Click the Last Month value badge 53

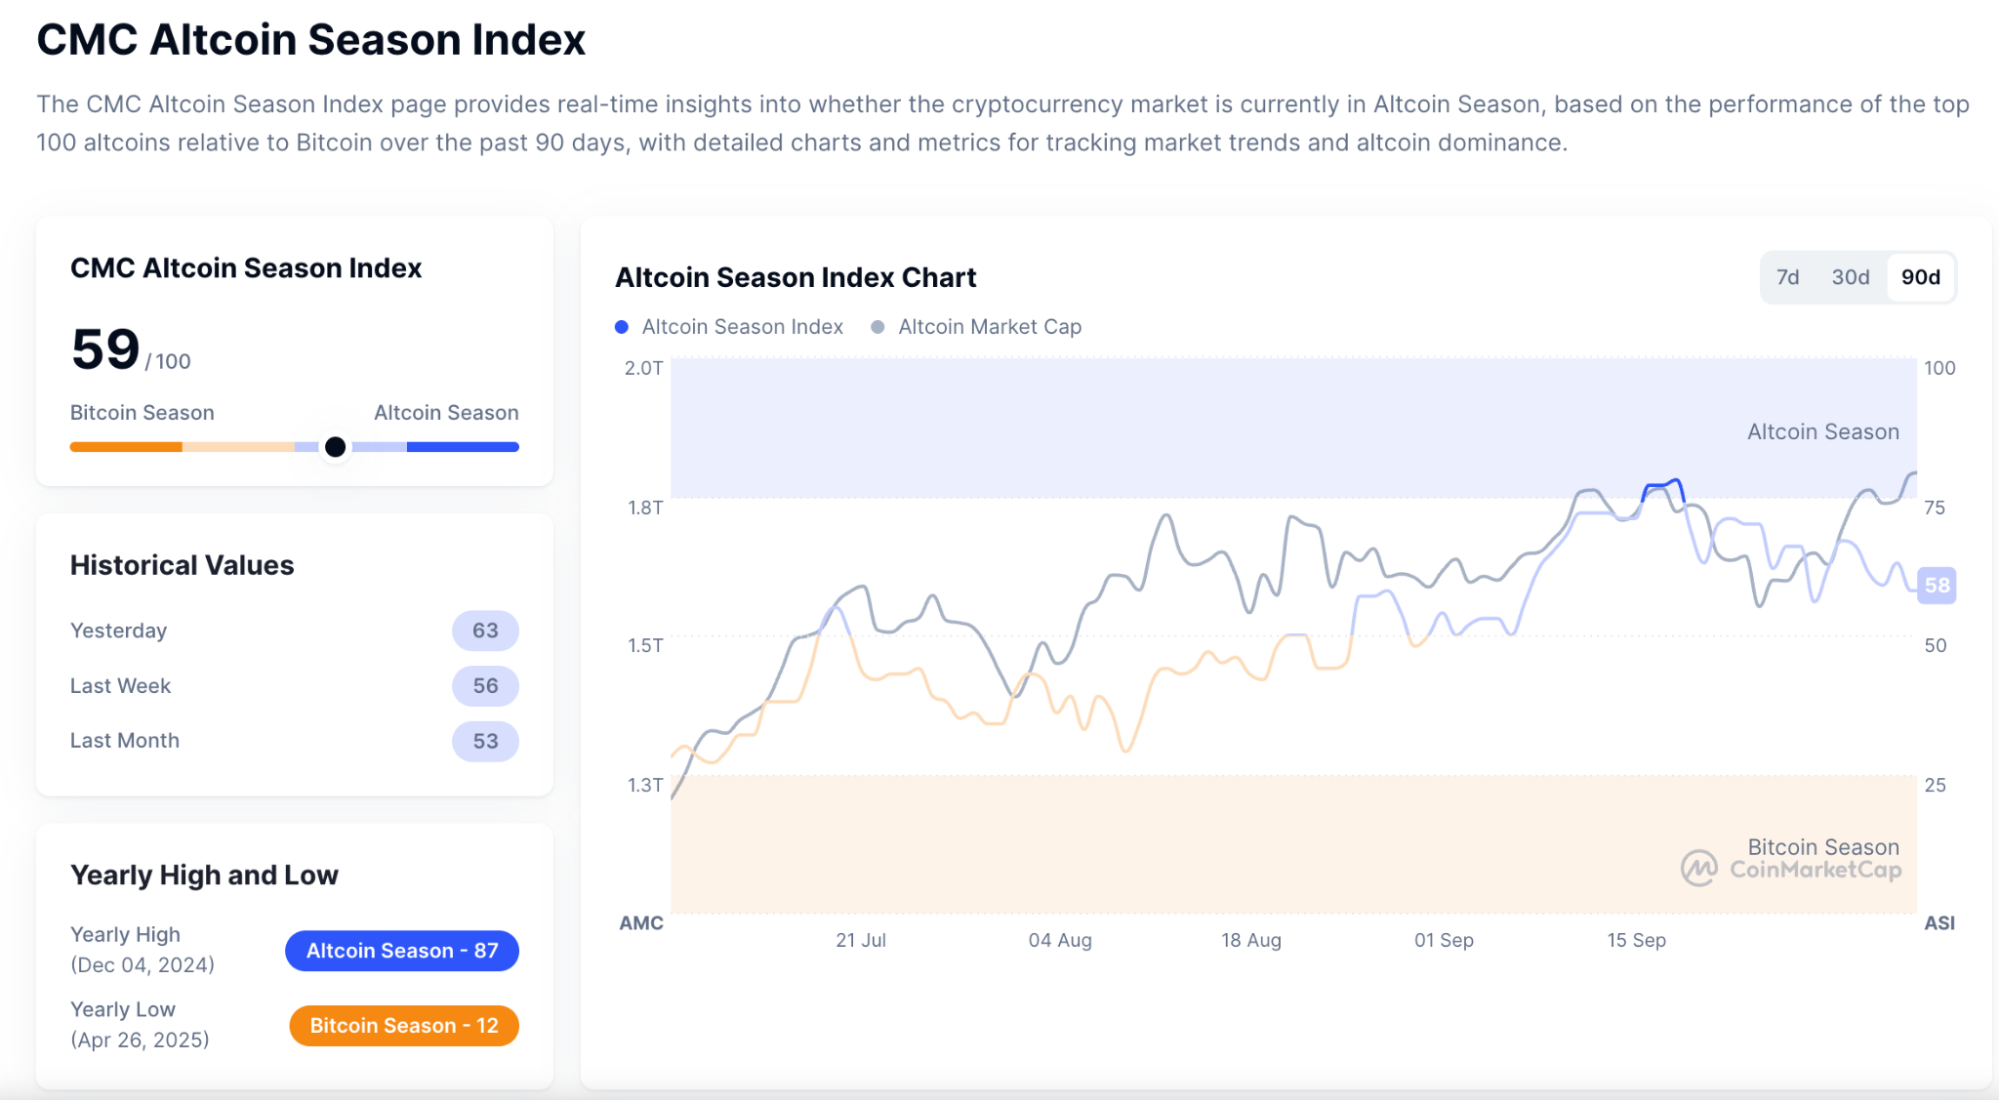485,741
